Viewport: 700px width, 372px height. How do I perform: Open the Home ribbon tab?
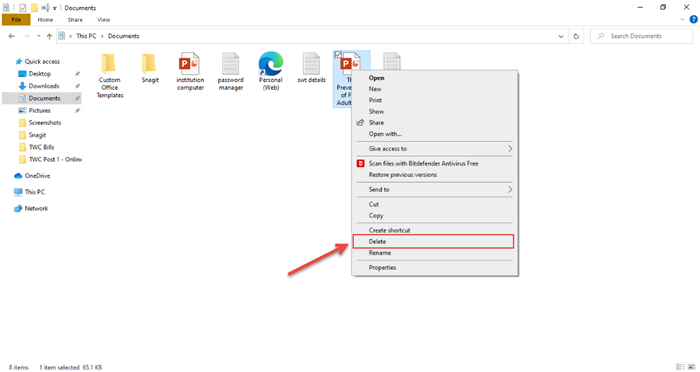[x=45, y=20]
